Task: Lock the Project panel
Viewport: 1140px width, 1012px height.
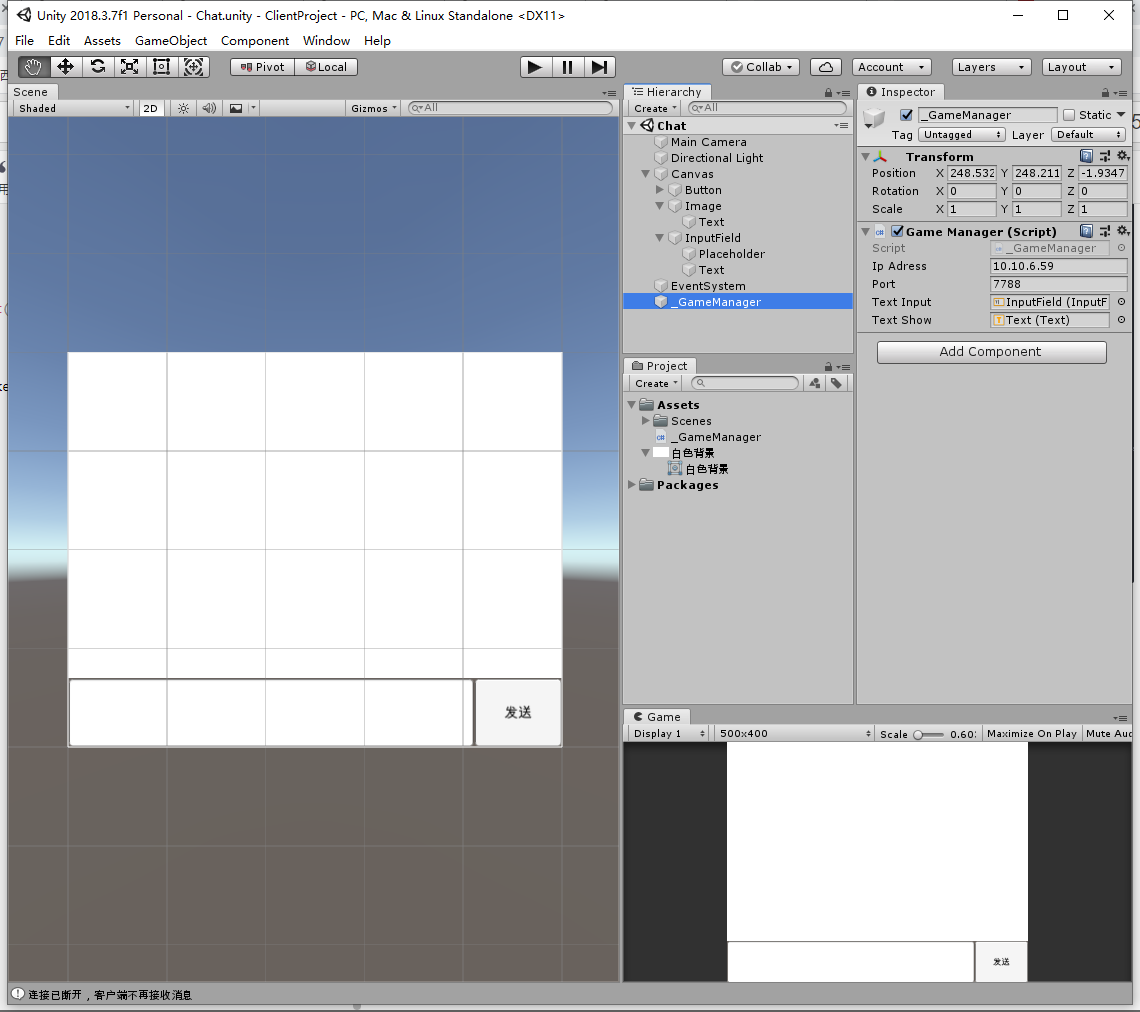Action: (x=828, y=366)
